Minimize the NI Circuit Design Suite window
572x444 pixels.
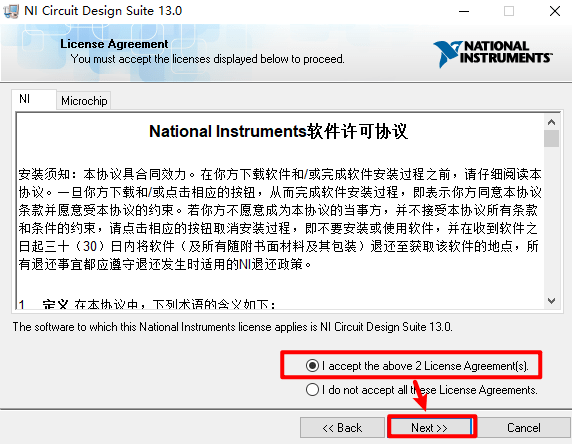click(x=464, y=11)
